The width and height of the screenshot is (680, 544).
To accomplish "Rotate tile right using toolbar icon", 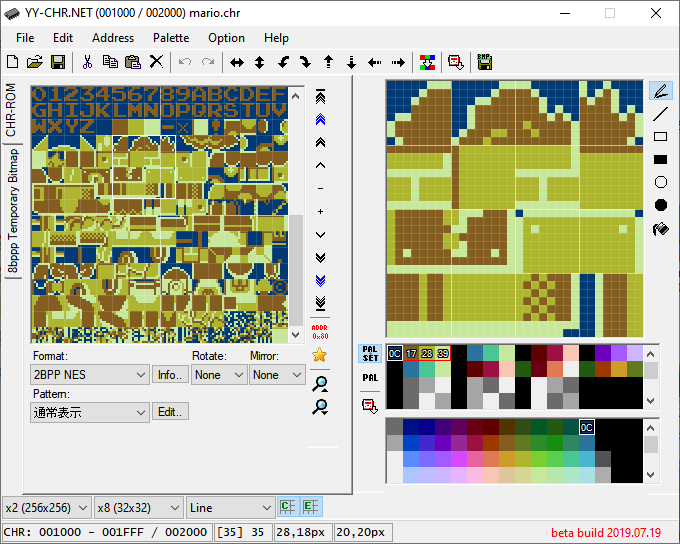I will coord(305,62).
